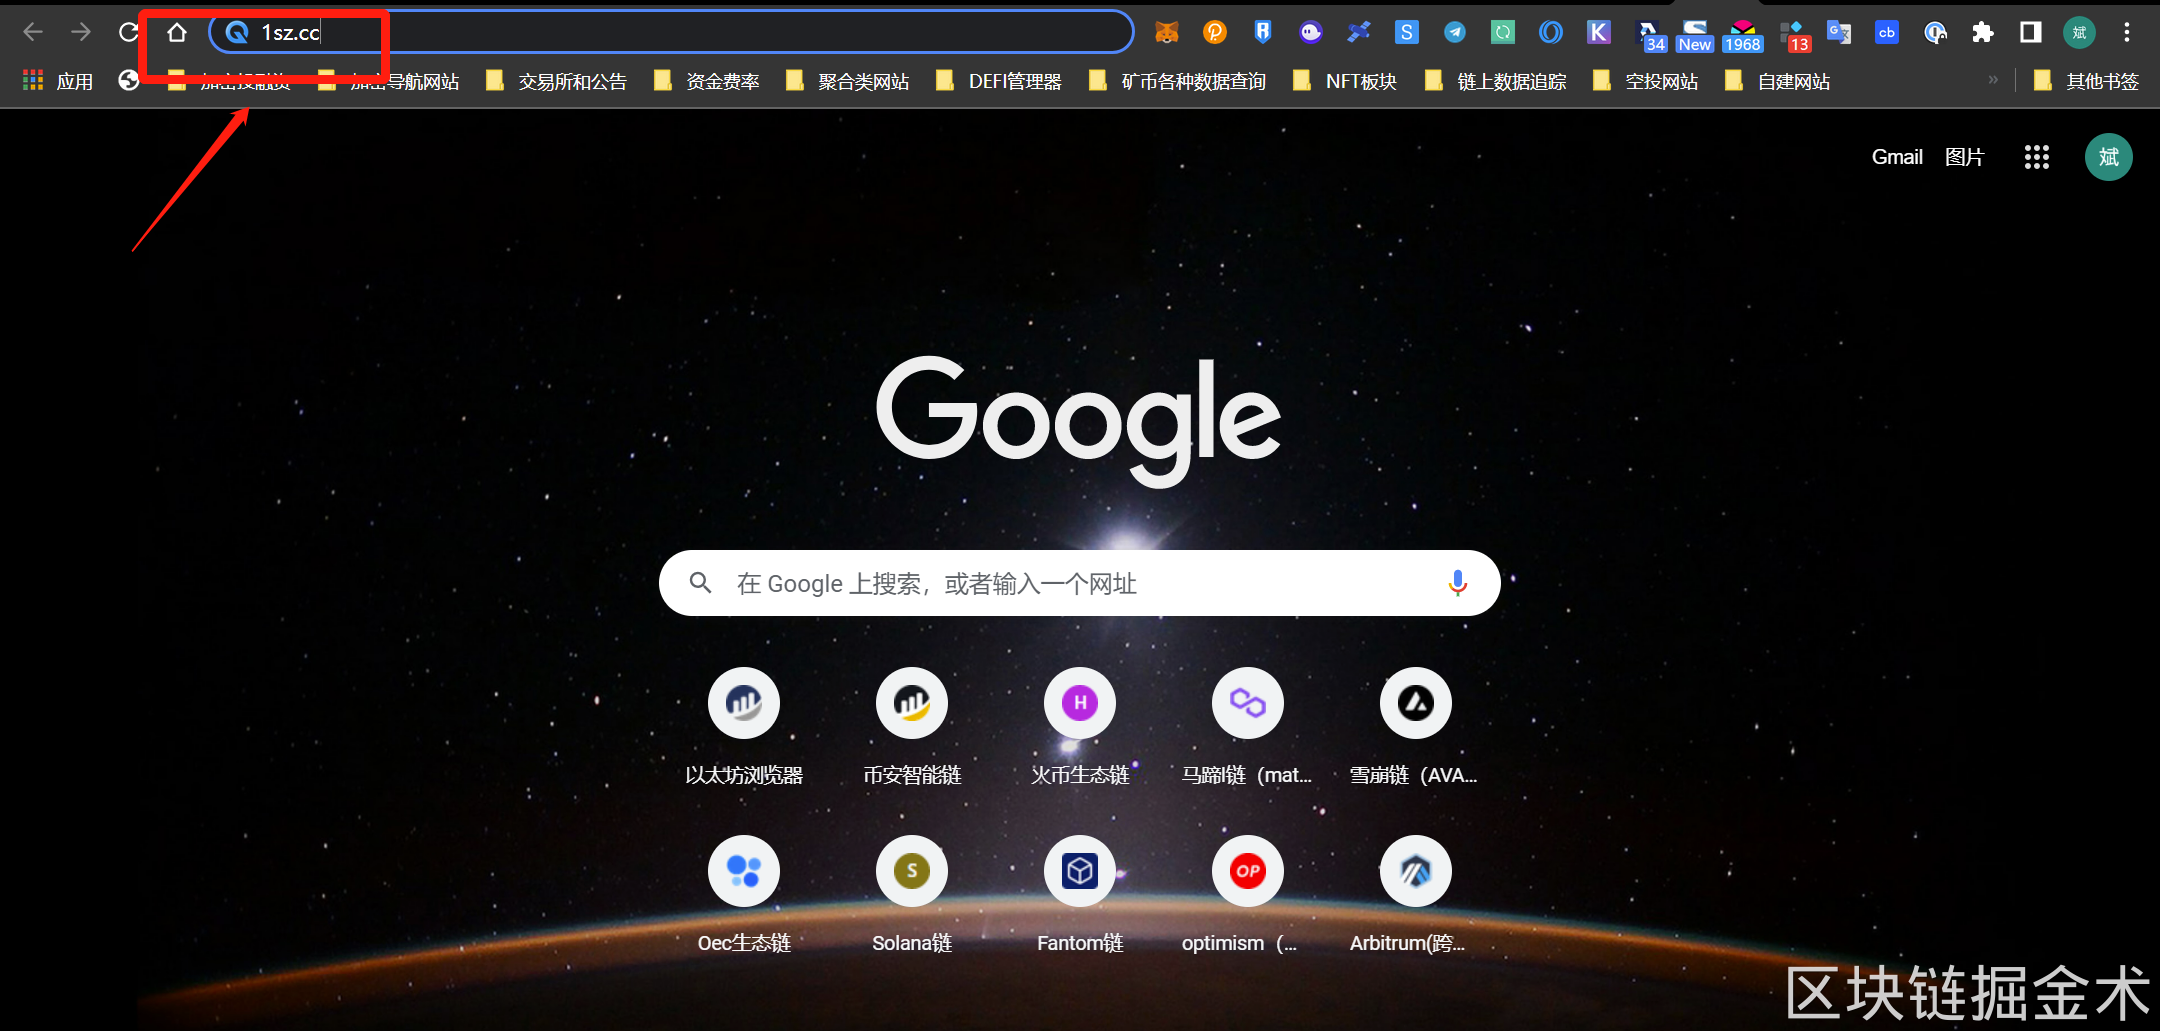Open the 应用 apps shortcut in bookmarks bar
The image size is (2160, 1031).
click(x=58, y=81)
